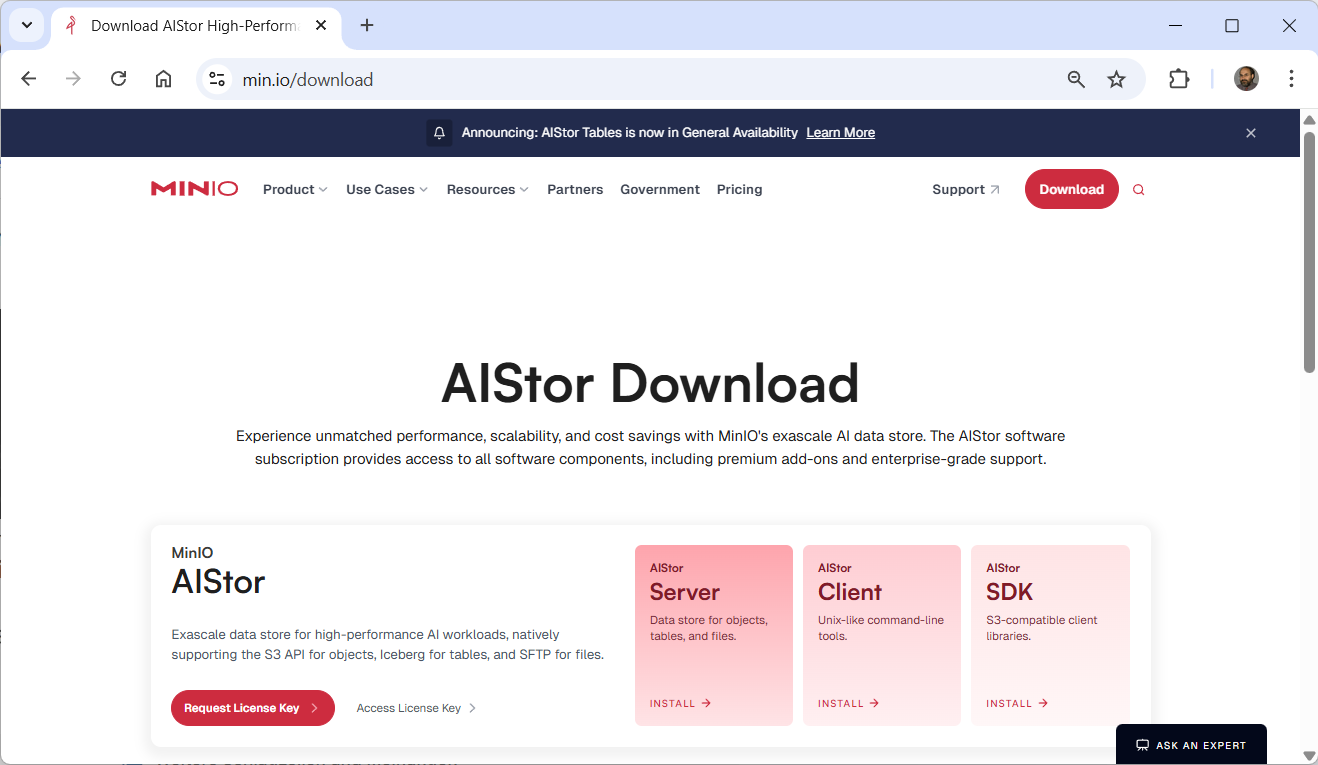Viewport: 1318px width, 765px height.
Task: Dismiss the announcement banner with X
Action: (x=1250, y=133)
